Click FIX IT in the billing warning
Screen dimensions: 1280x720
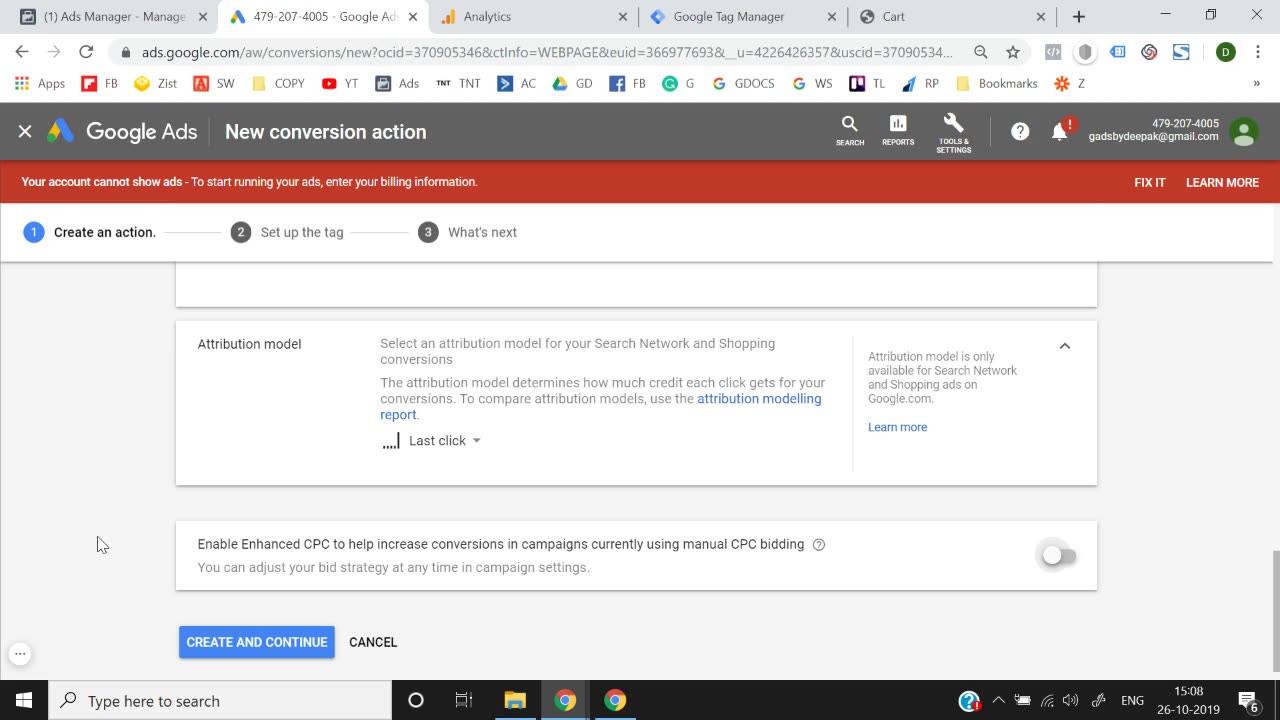[1150, 182]
